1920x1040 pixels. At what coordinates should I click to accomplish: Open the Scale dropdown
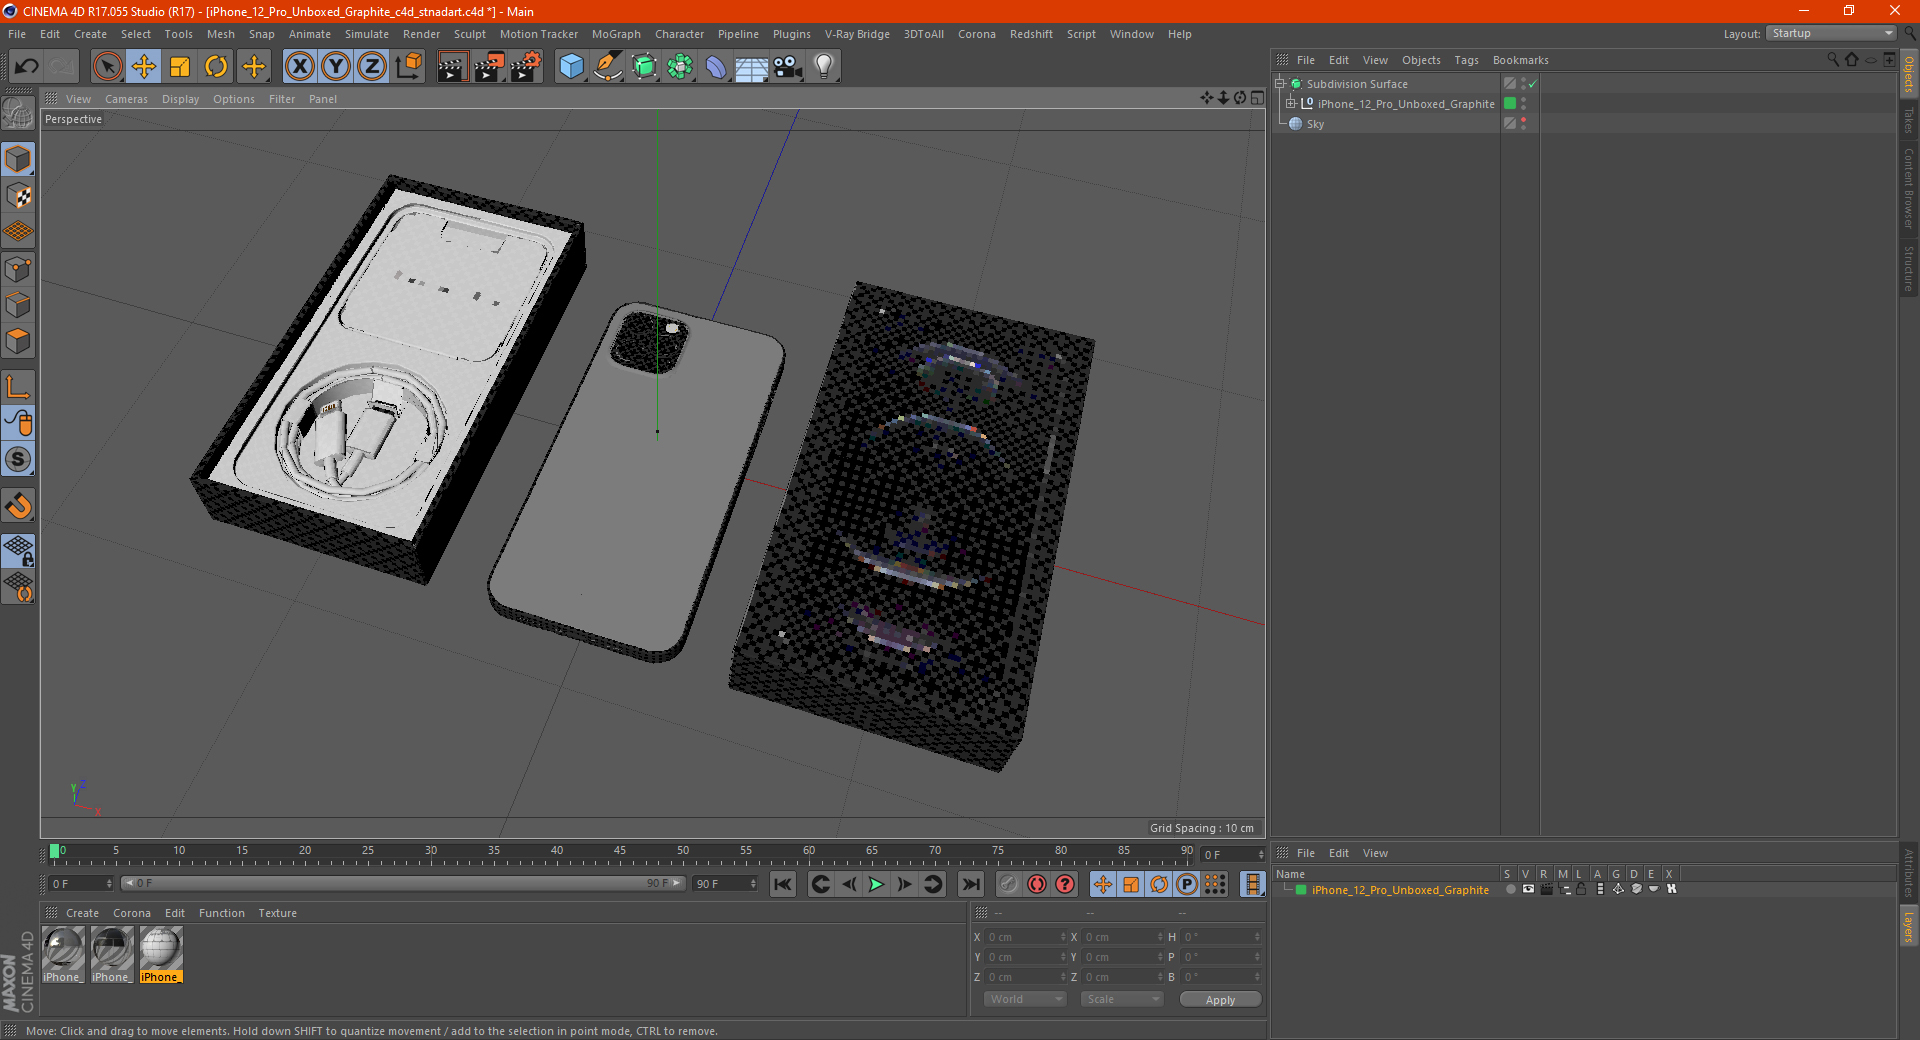(1122, 999)
